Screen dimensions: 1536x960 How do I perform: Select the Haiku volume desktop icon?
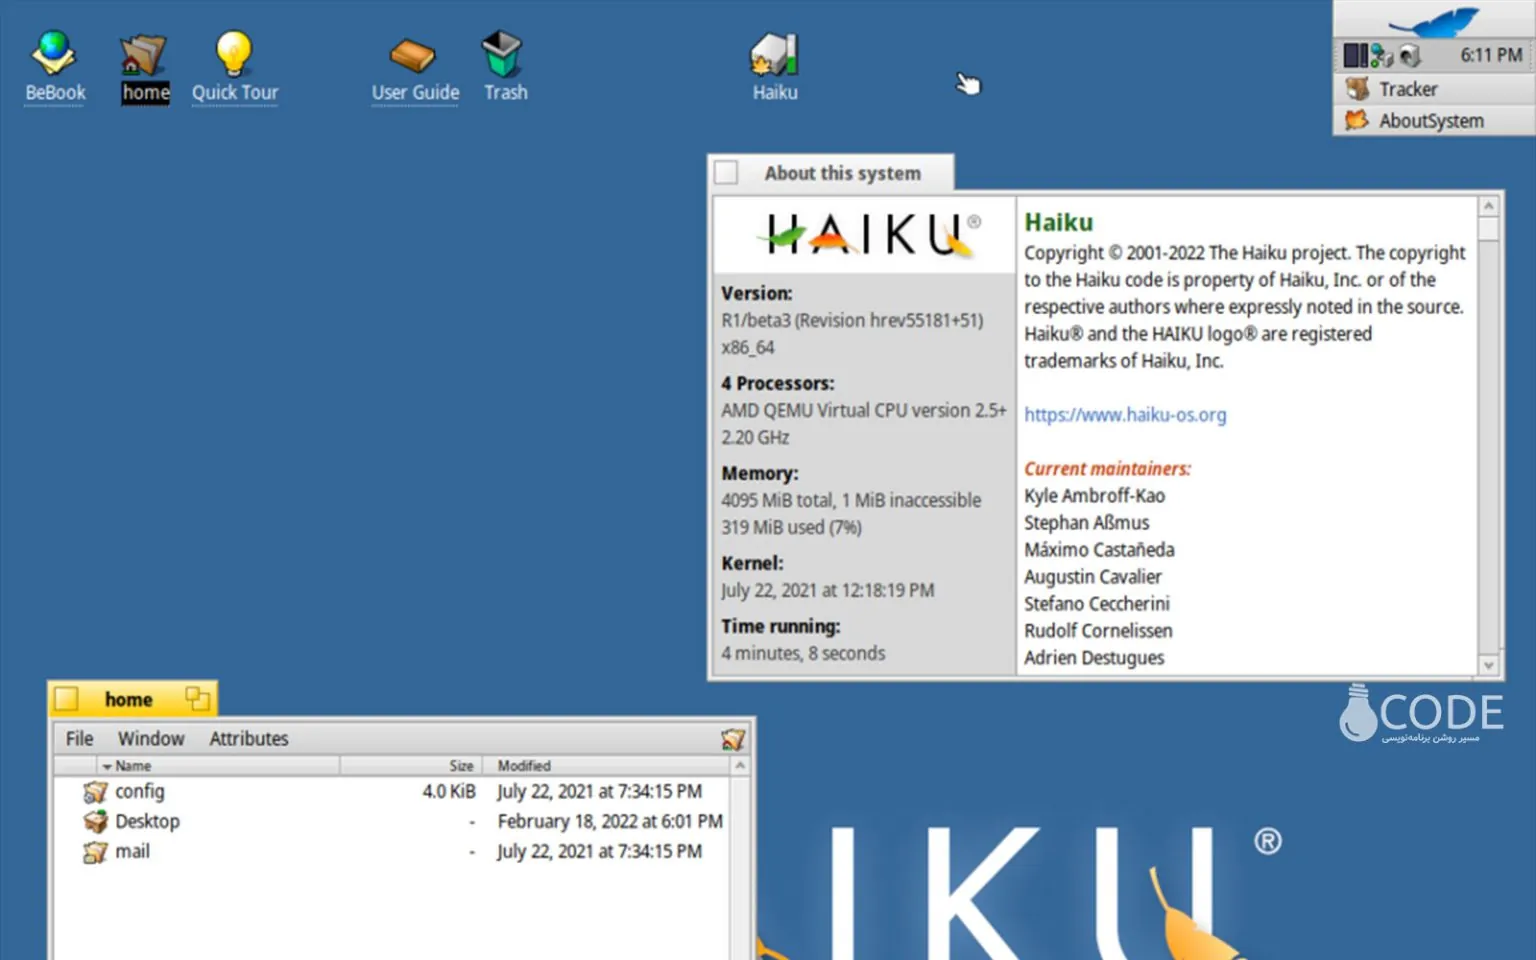coord(774,55)
